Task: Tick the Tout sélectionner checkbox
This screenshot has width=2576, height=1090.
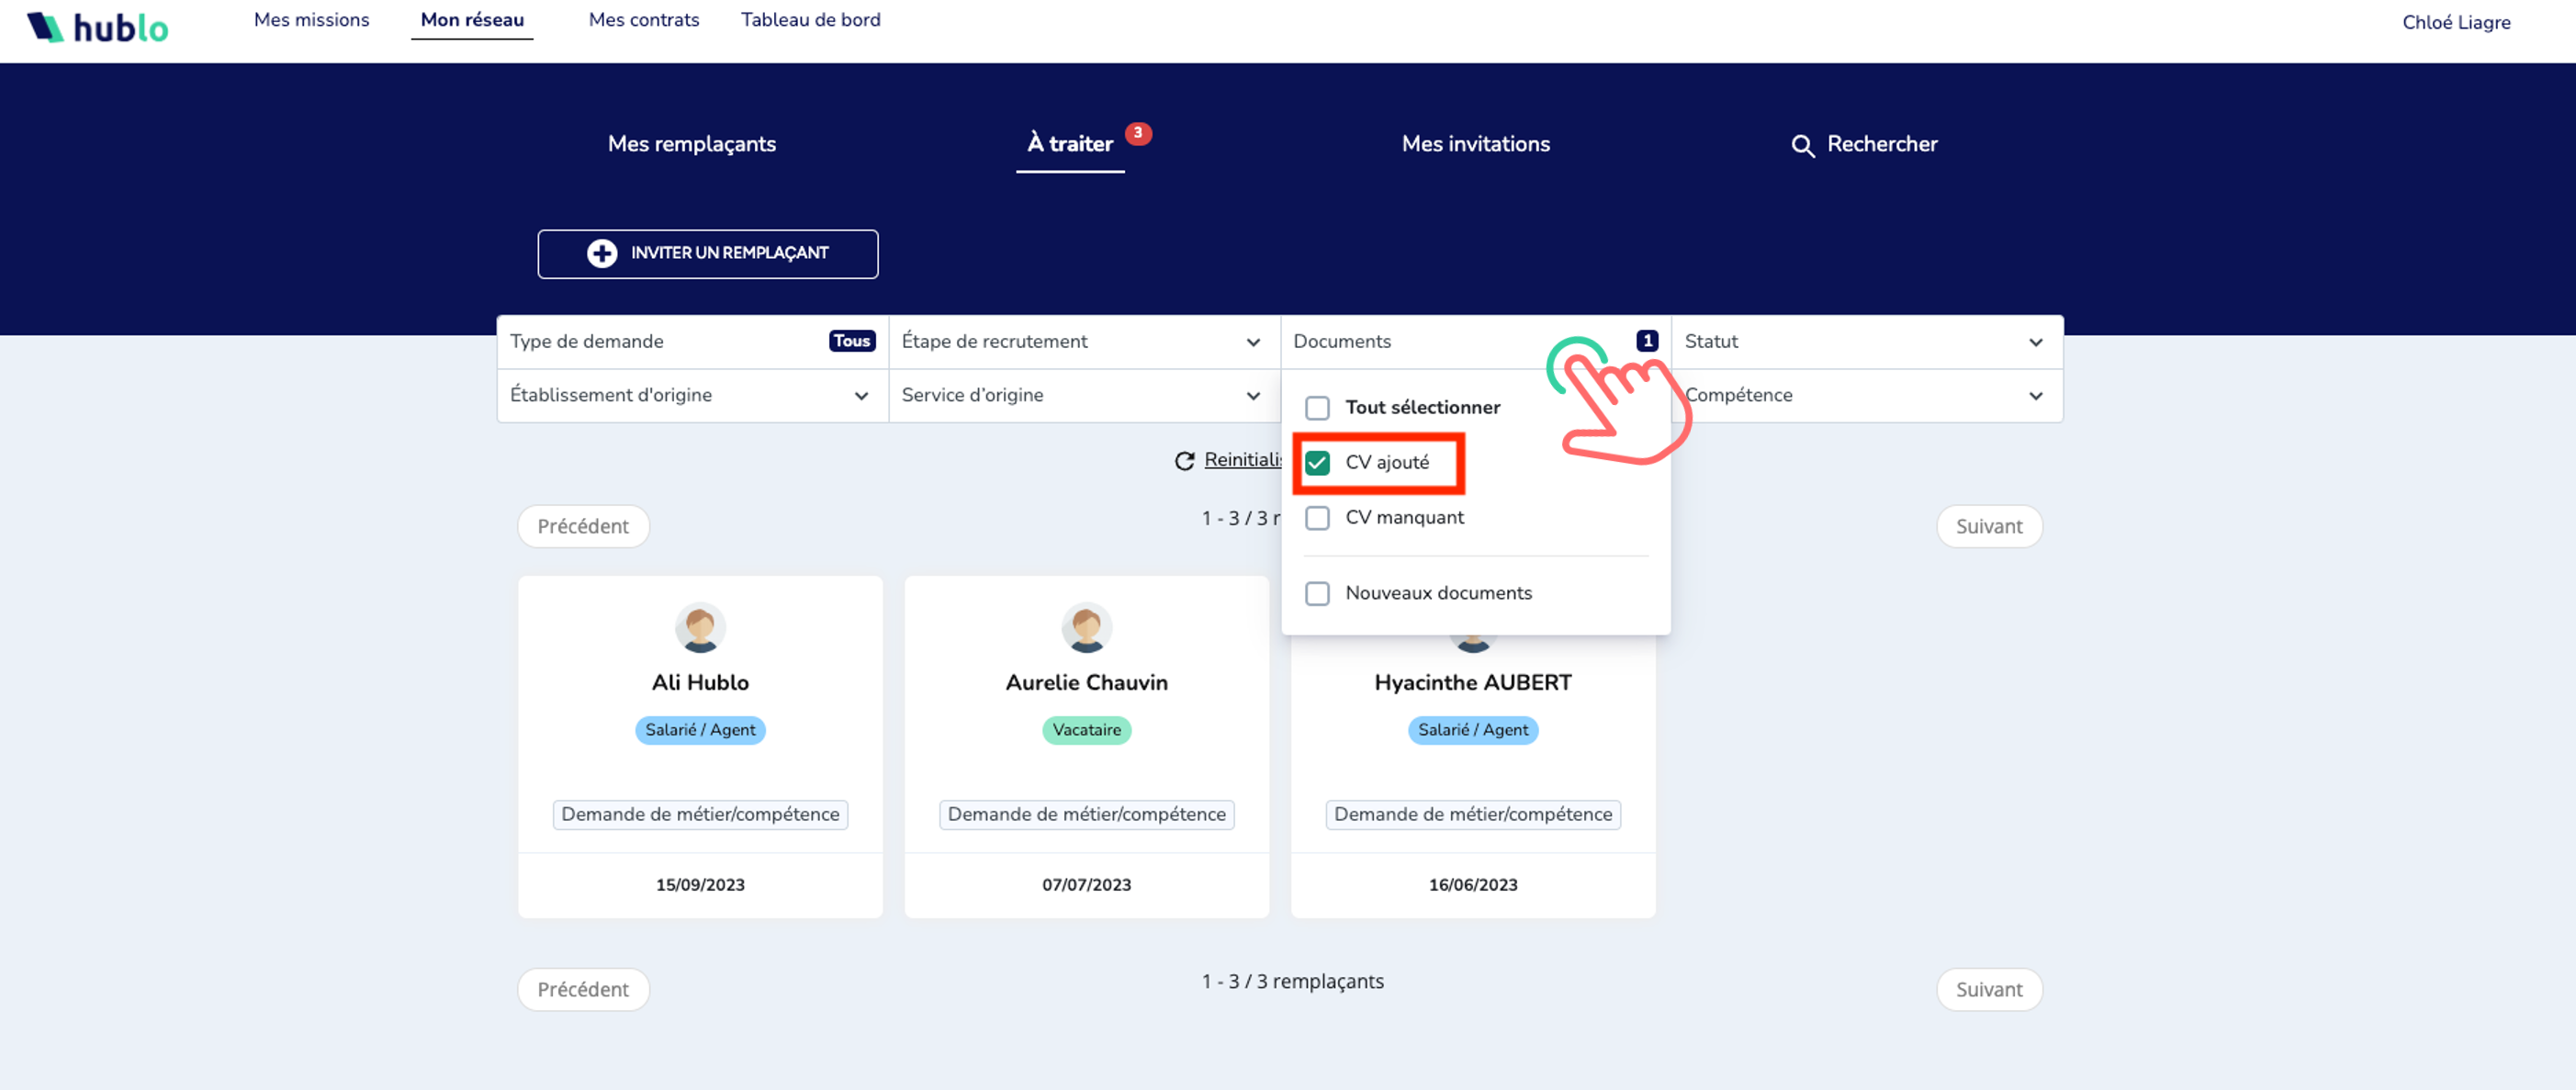Action: tap(1317, 408)
